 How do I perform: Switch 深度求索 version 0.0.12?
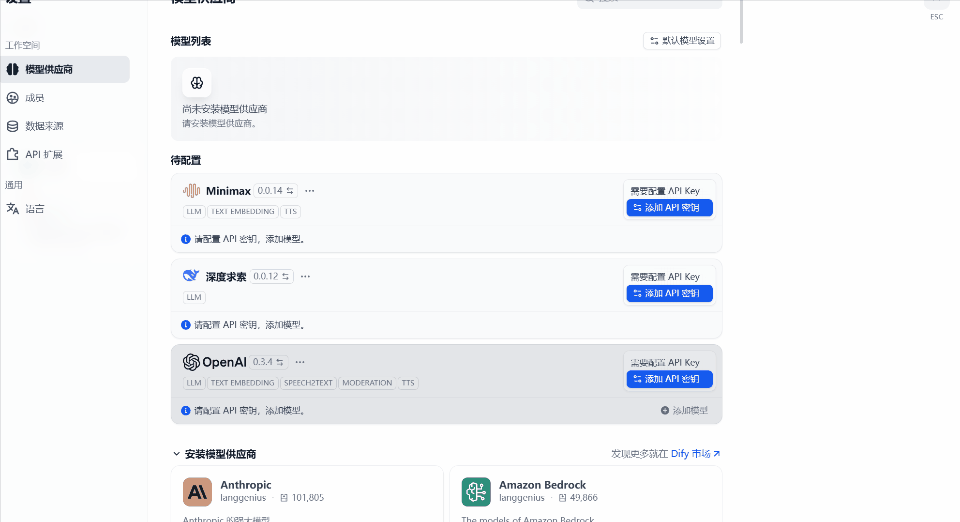point(271,276)
